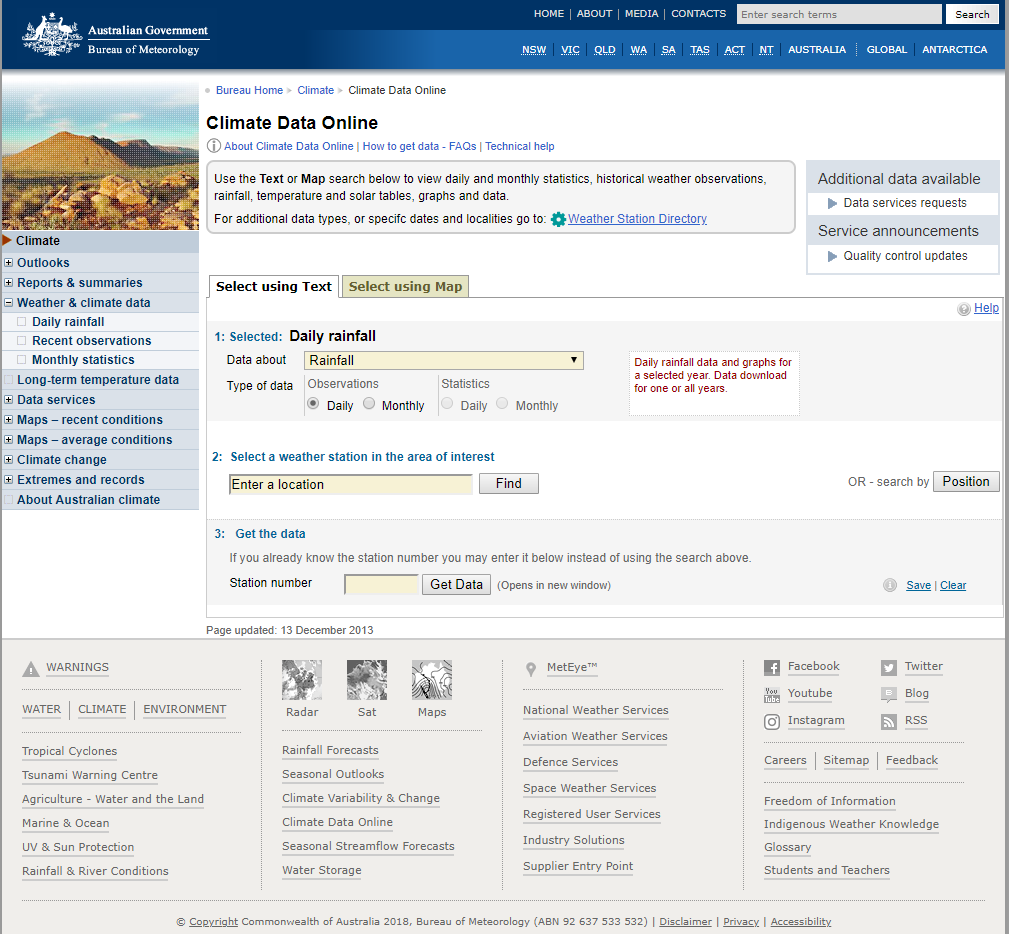Select the Monthly observations radio button
This screenshot has width=1009, height=934.
[x=369, y=404]
